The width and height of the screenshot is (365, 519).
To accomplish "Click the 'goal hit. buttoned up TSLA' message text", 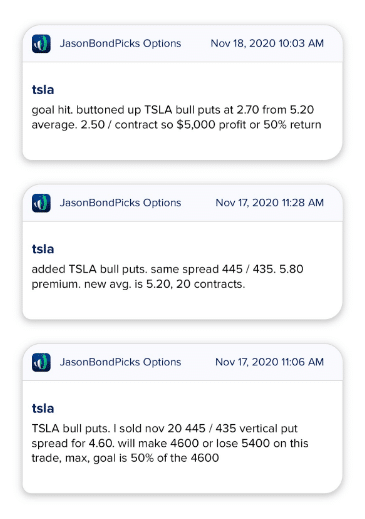I will 177,117.
